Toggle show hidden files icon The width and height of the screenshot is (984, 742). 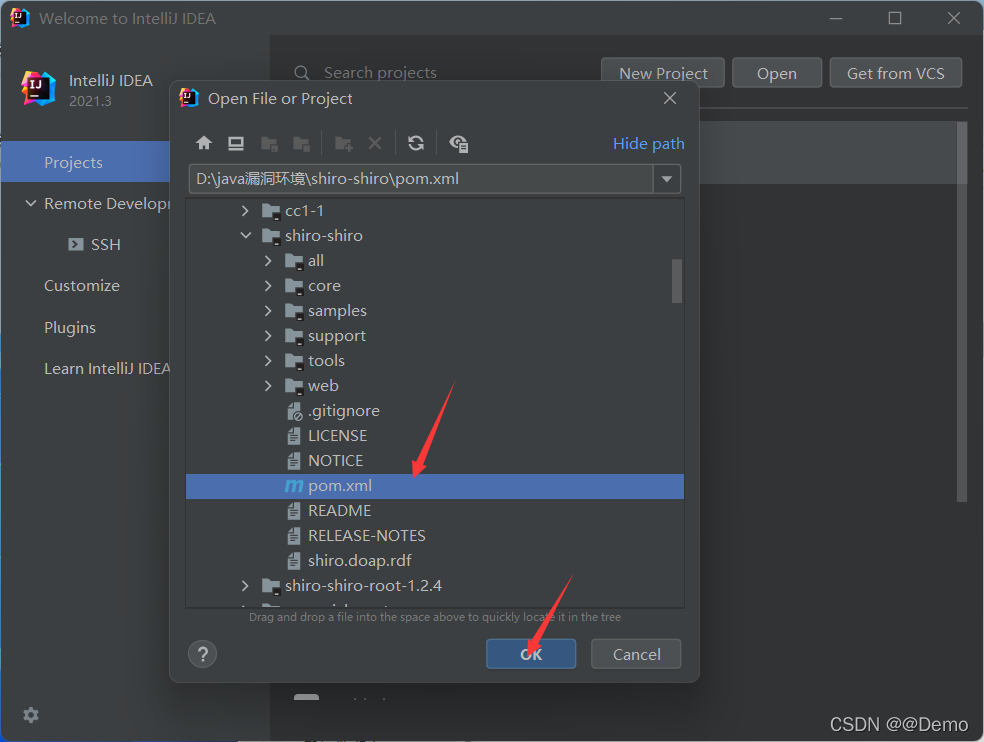[459, 144]
